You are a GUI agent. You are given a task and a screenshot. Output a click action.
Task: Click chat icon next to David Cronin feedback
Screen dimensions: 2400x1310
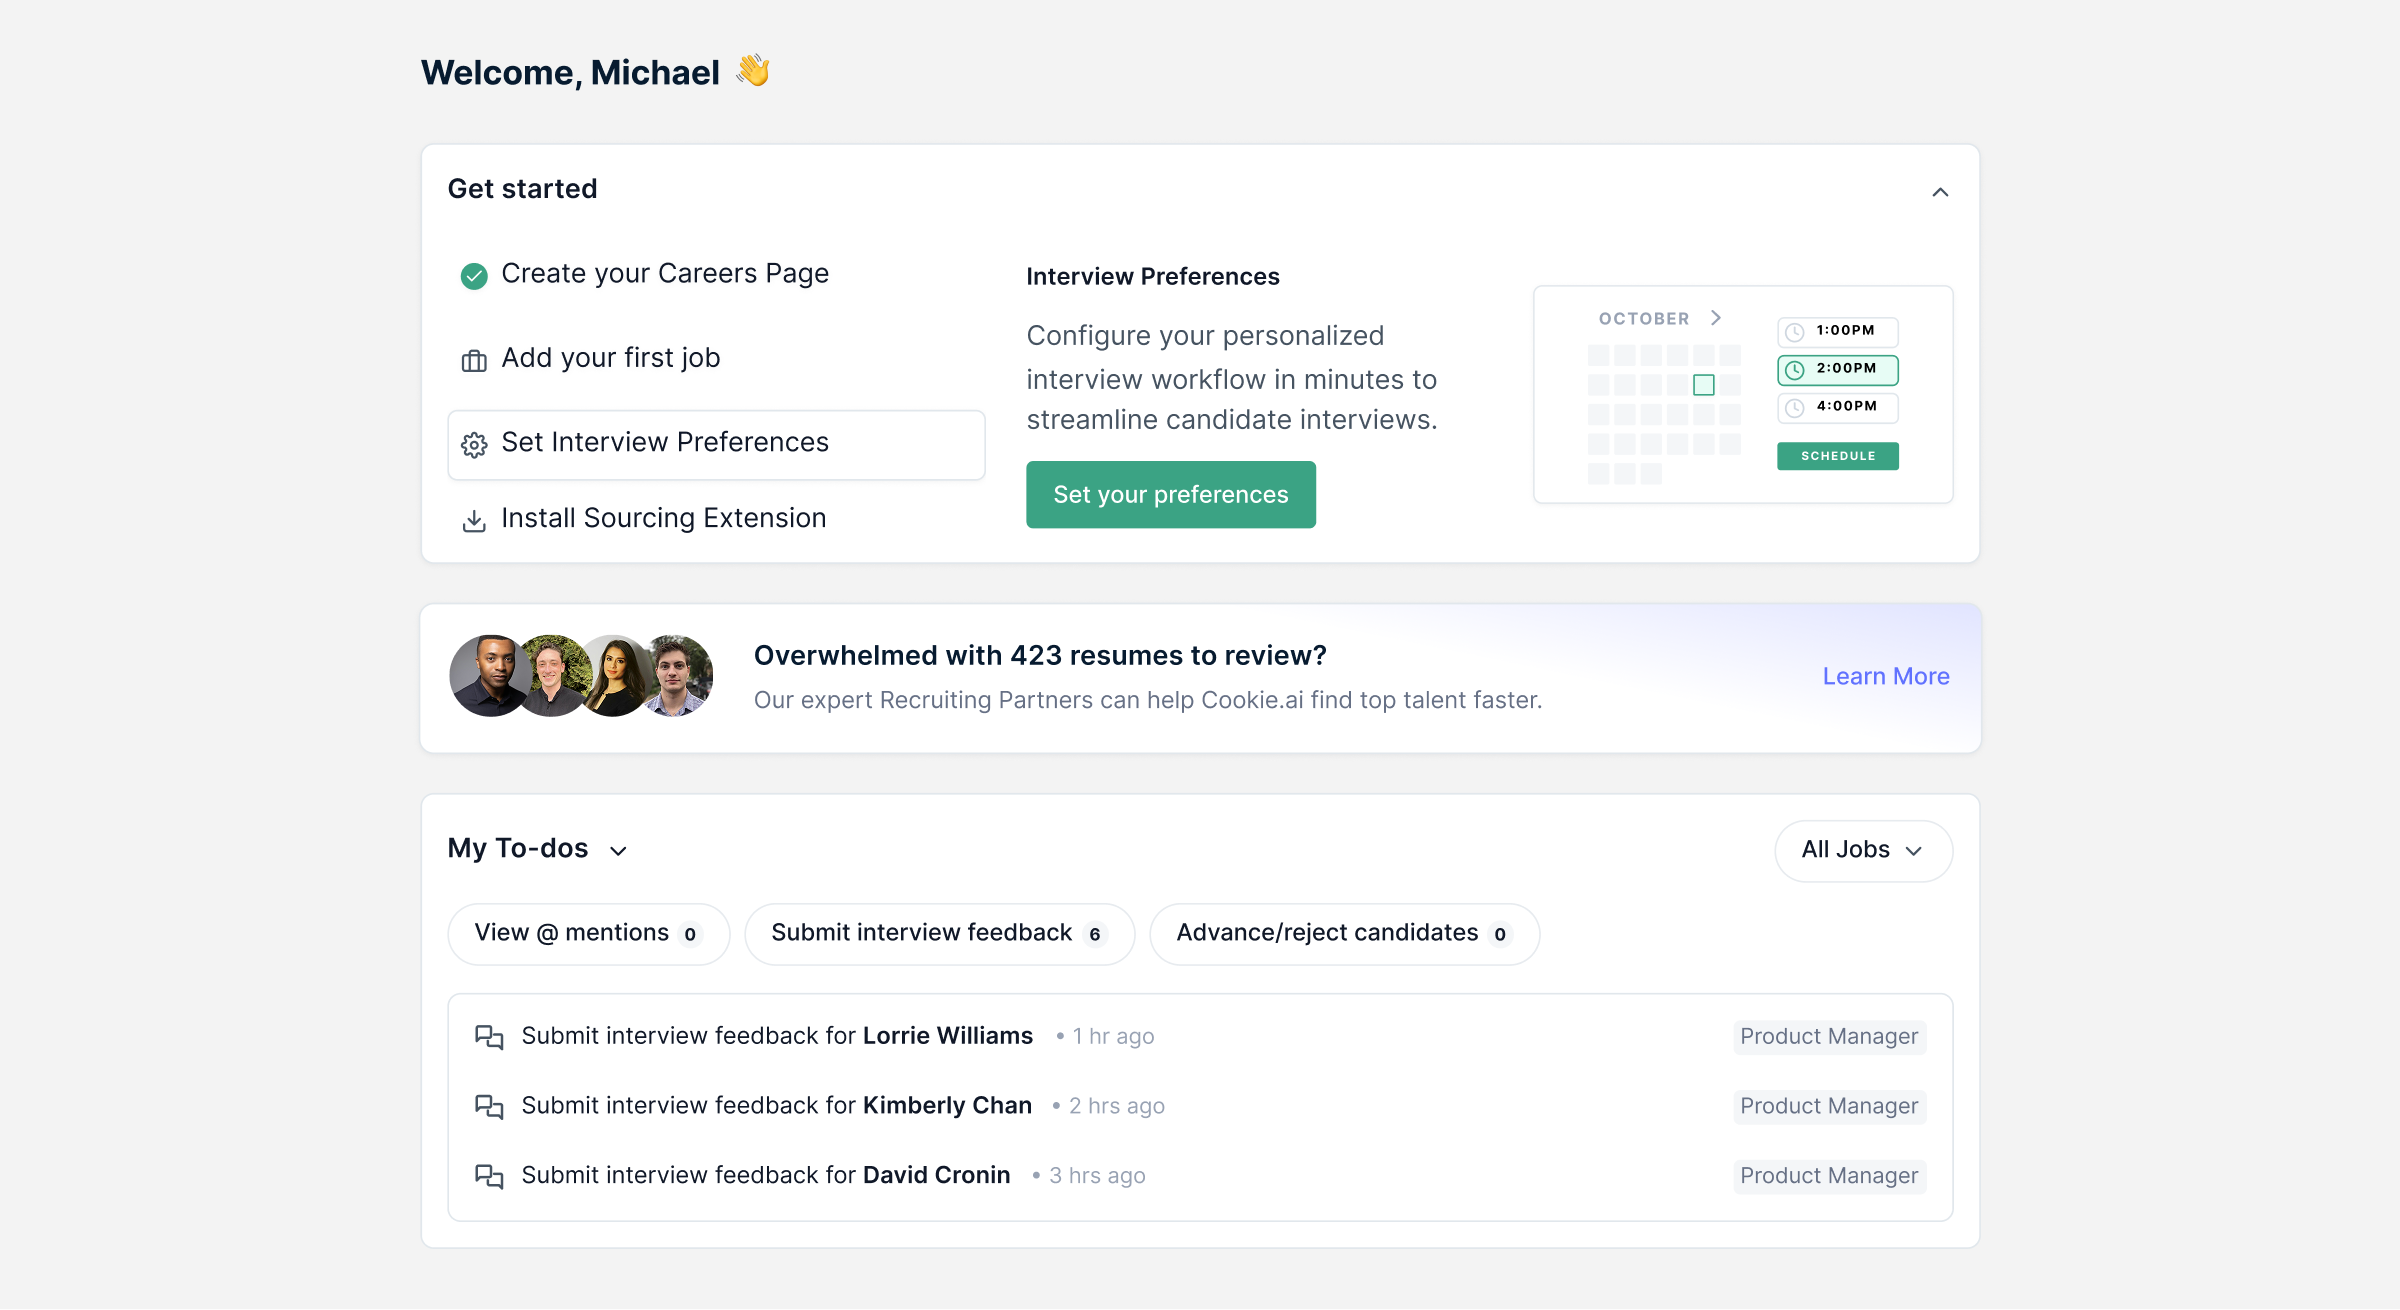488,1176
